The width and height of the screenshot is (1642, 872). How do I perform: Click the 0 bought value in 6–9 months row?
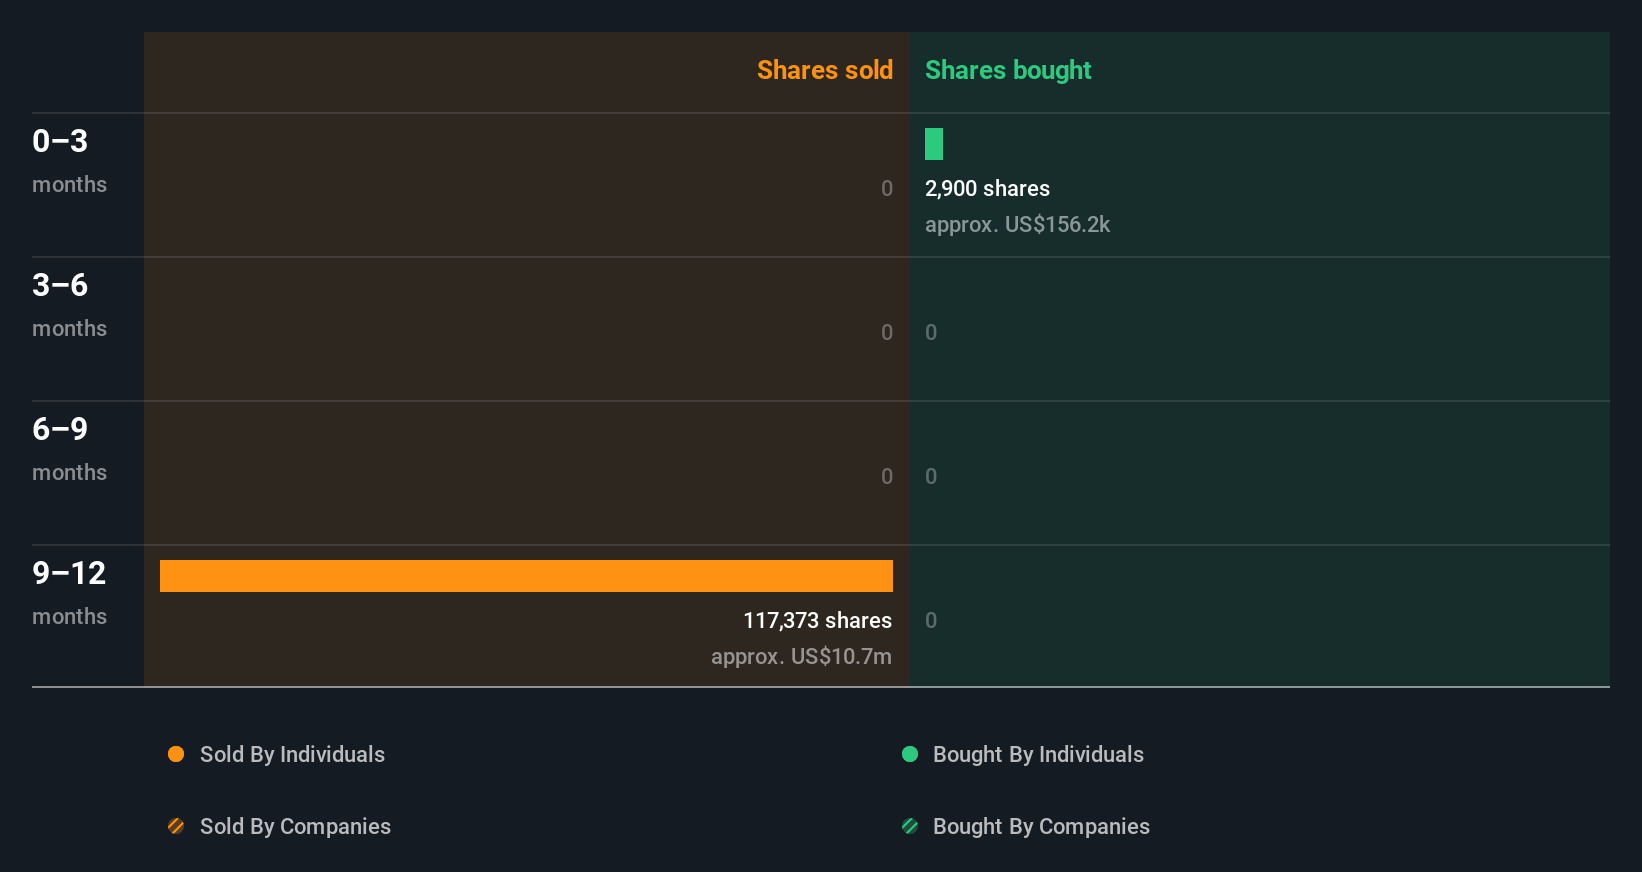[931, 476]
